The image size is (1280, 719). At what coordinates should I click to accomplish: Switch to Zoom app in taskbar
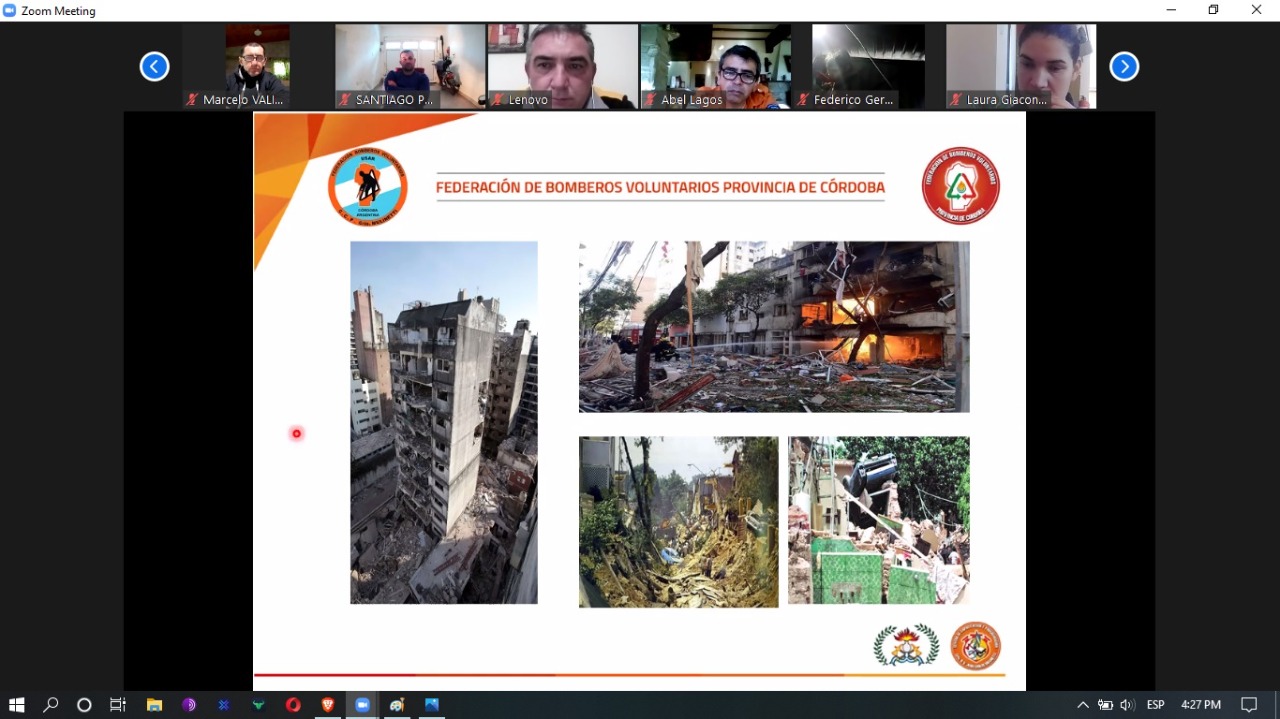(362, 705)
